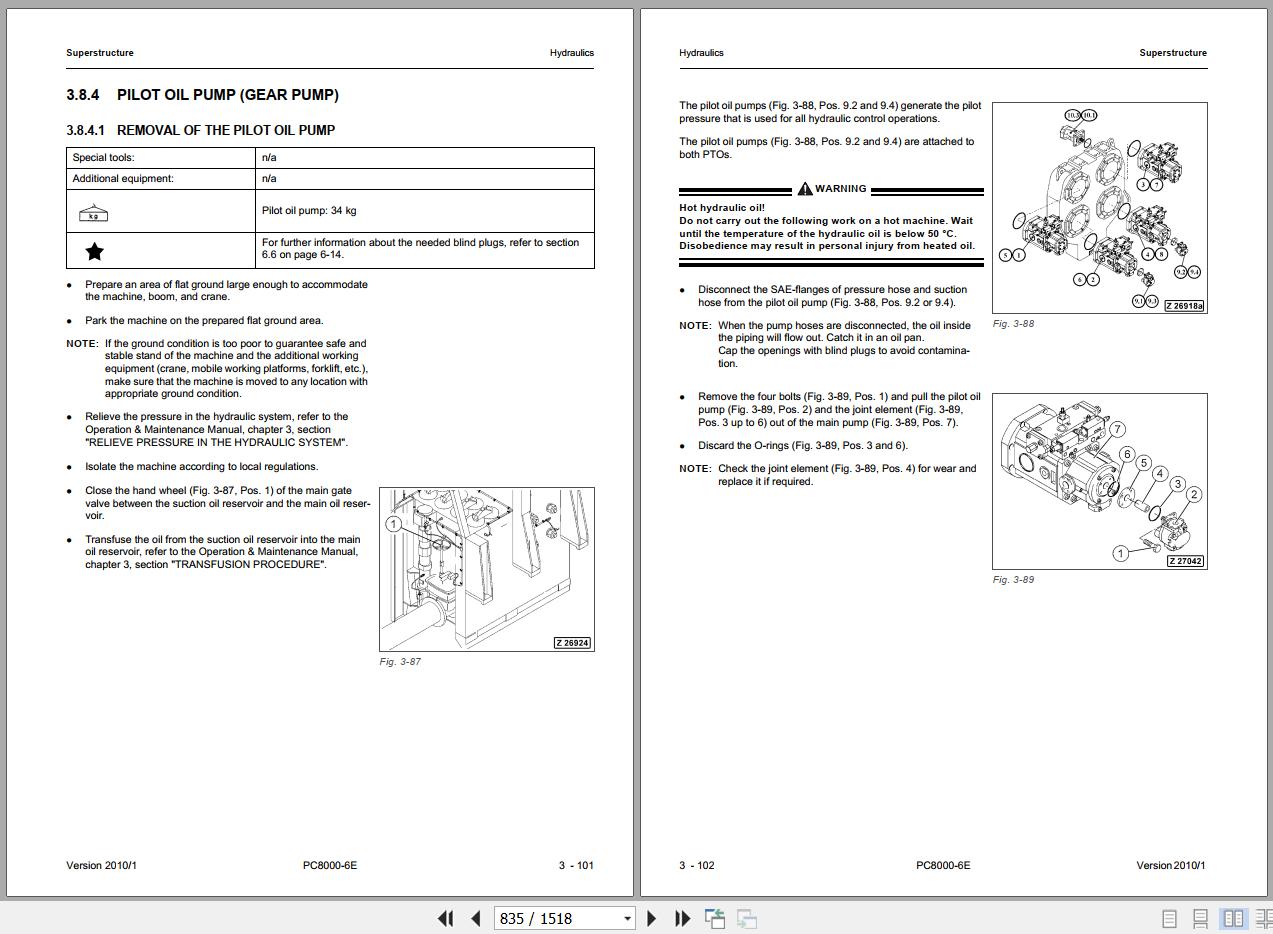Click the blind plugs section 6.6 reference text
The image size is (1273, 934).
click(420, 248)
